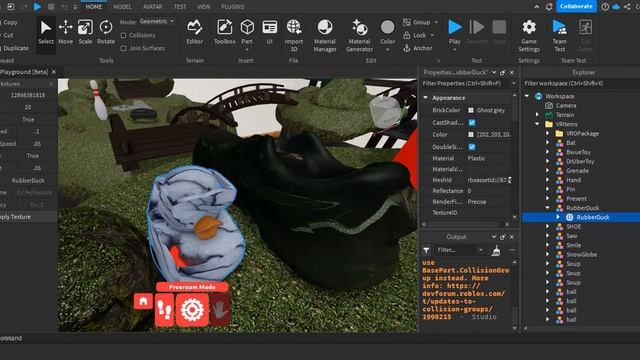Open the Output filter funnel icon

(x=427, y=250)
